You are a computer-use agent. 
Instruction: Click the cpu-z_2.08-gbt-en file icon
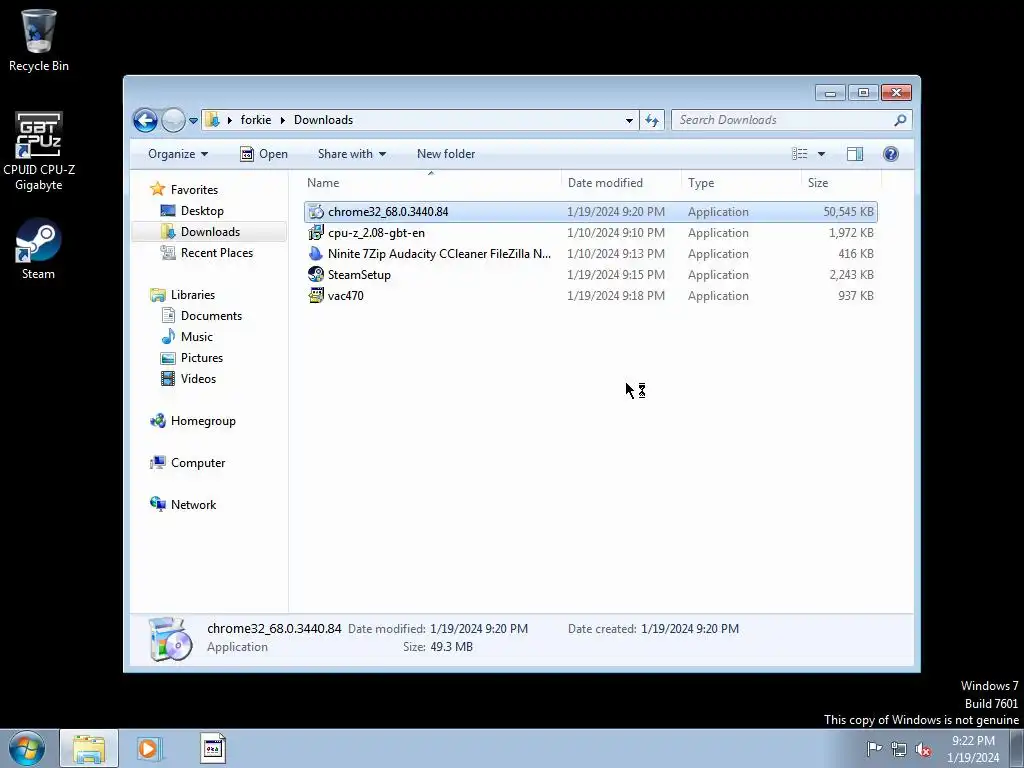316,232
